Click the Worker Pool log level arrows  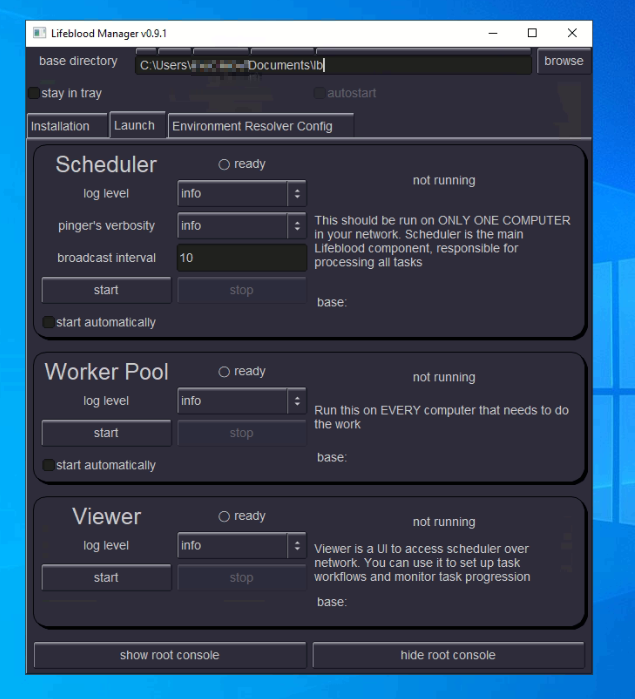[x=297, y=401]
